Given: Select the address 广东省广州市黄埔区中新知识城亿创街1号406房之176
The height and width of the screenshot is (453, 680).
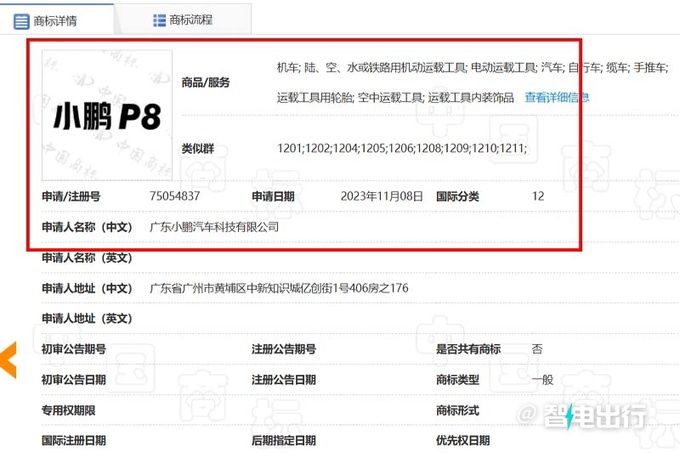Looking at the screenshot, I should (279, 288).
